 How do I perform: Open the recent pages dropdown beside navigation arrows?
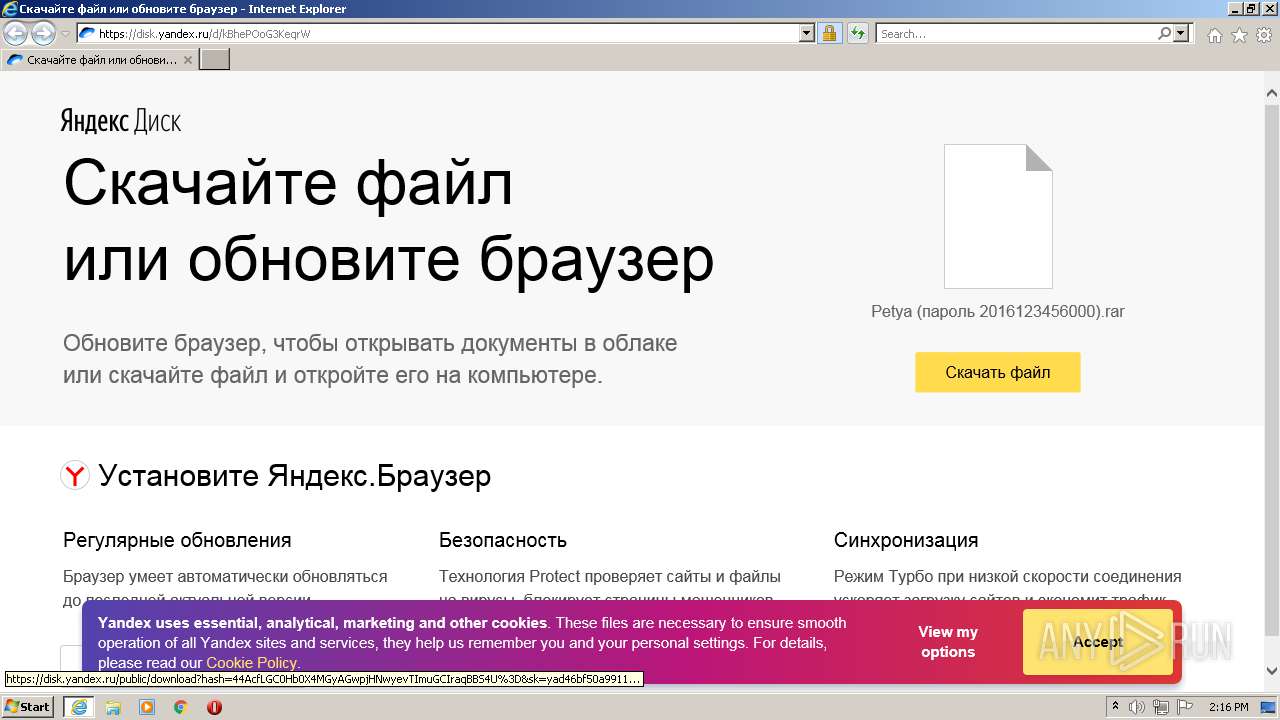(65, 34)
